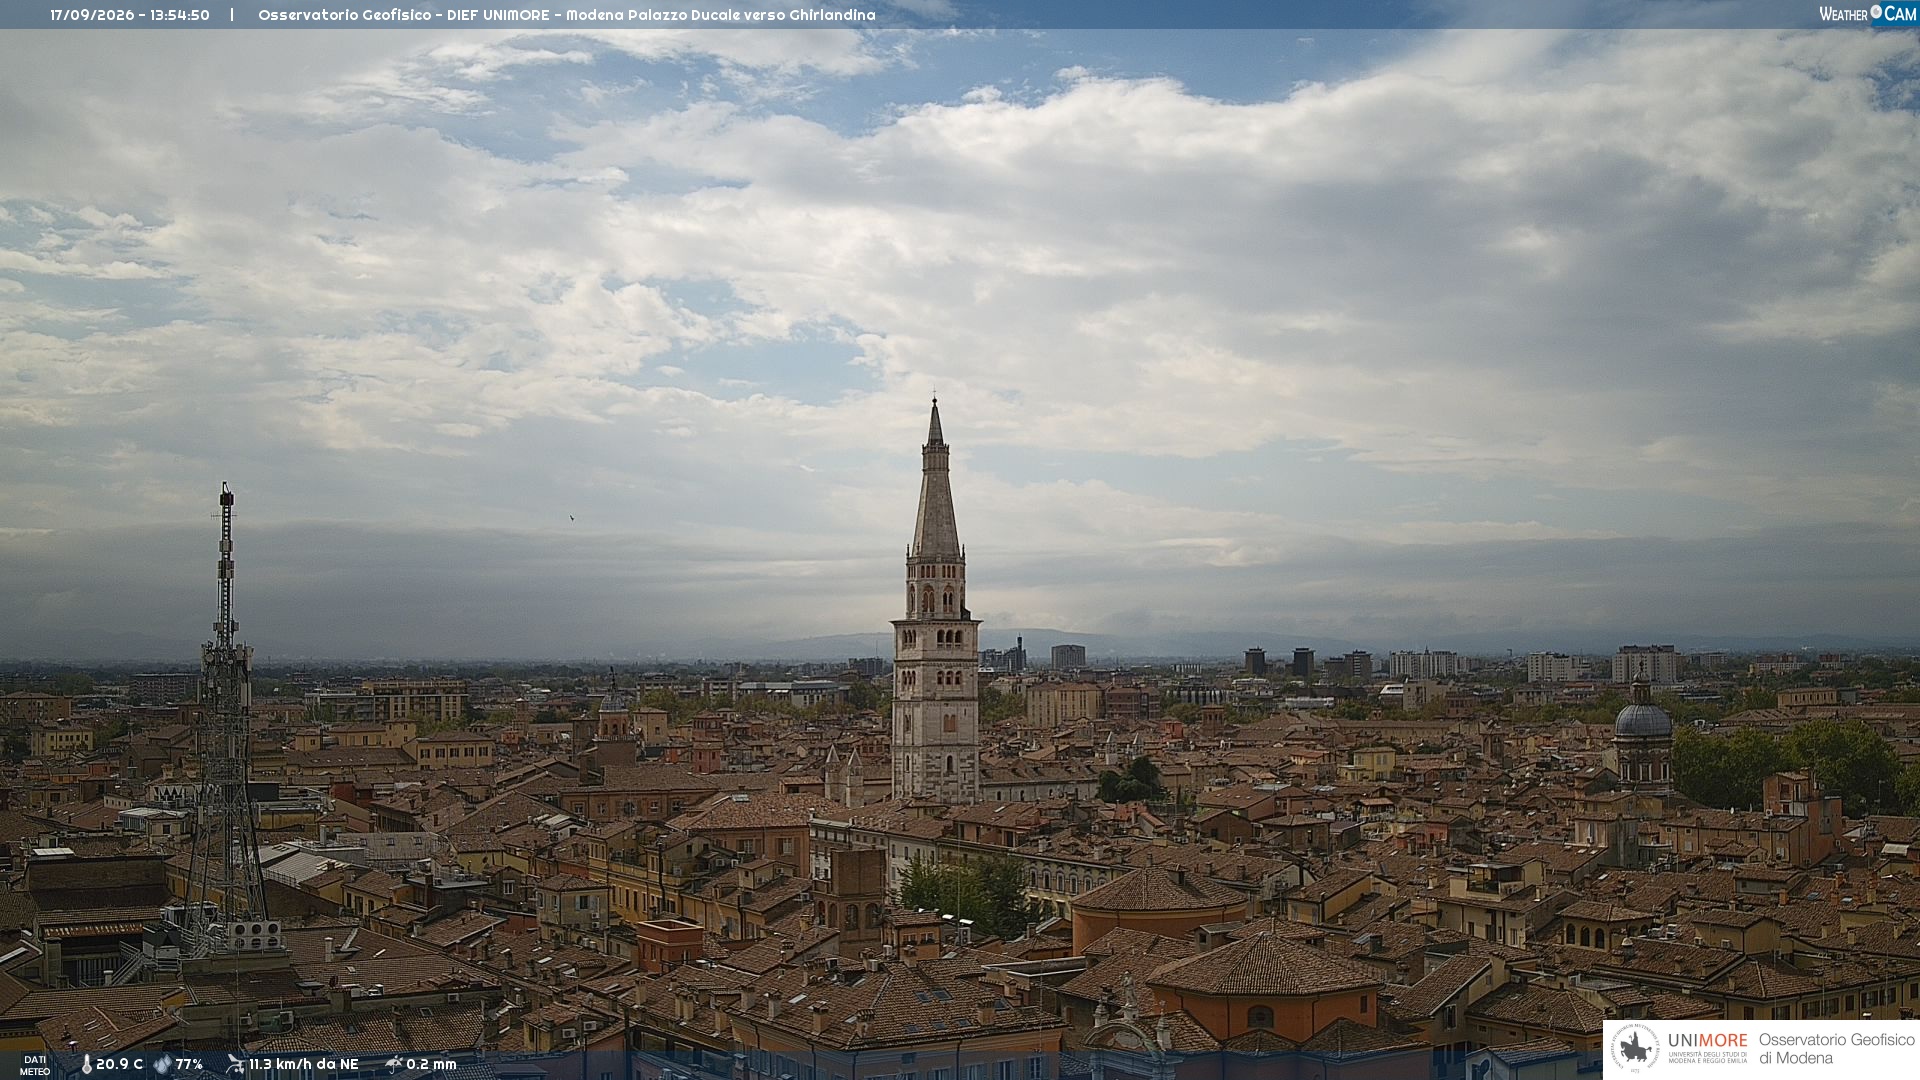
Task: Click the UNIMORE wordmark text
Action: pos(1707,1040)
